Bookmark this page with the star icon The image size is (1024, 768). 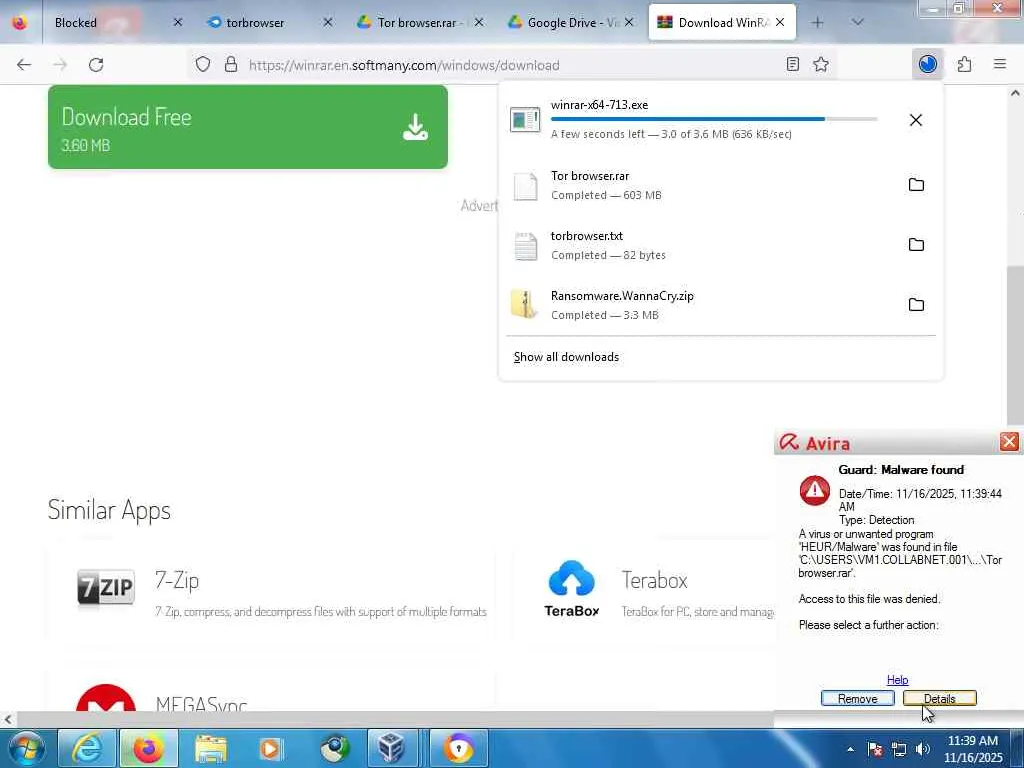pyautogui.click(x=821, y=64)
